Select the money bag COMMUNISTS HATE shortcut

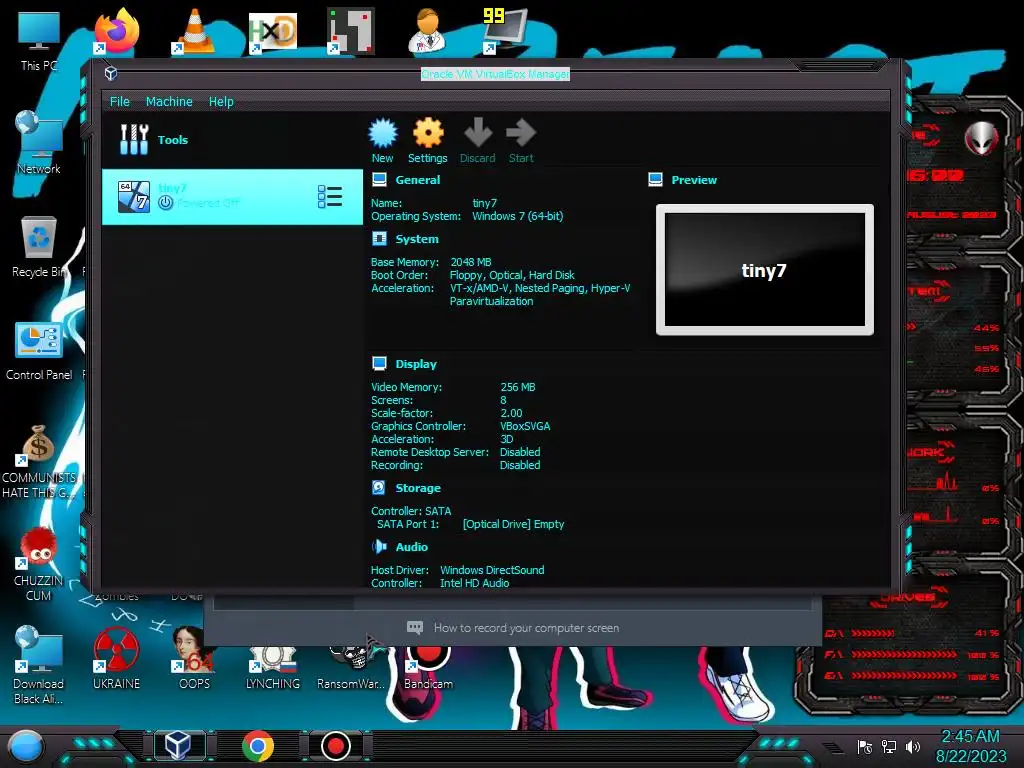point(39,462)
